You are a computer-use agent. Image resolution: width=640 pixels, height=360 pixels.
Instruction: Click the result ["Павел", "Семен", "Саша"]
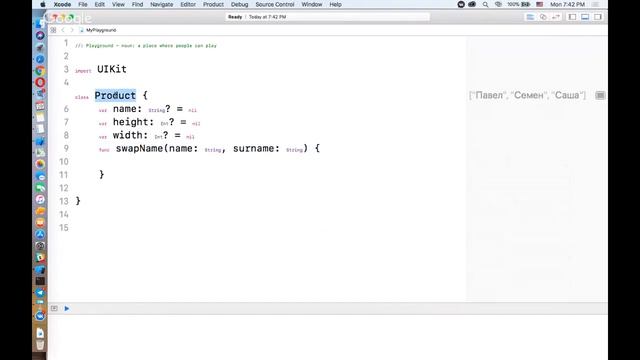(527, 96)
